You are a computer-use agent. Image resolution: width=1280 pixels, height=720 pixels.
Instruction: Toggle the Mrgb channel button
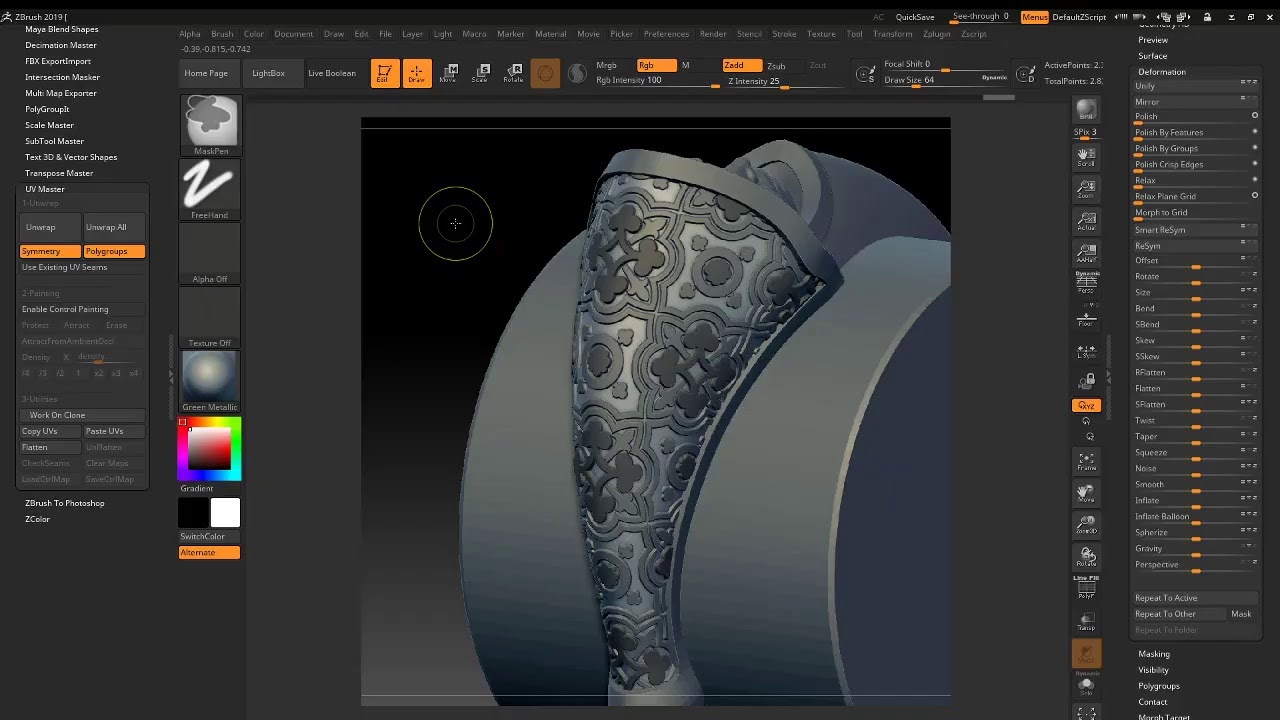point(606,65)
